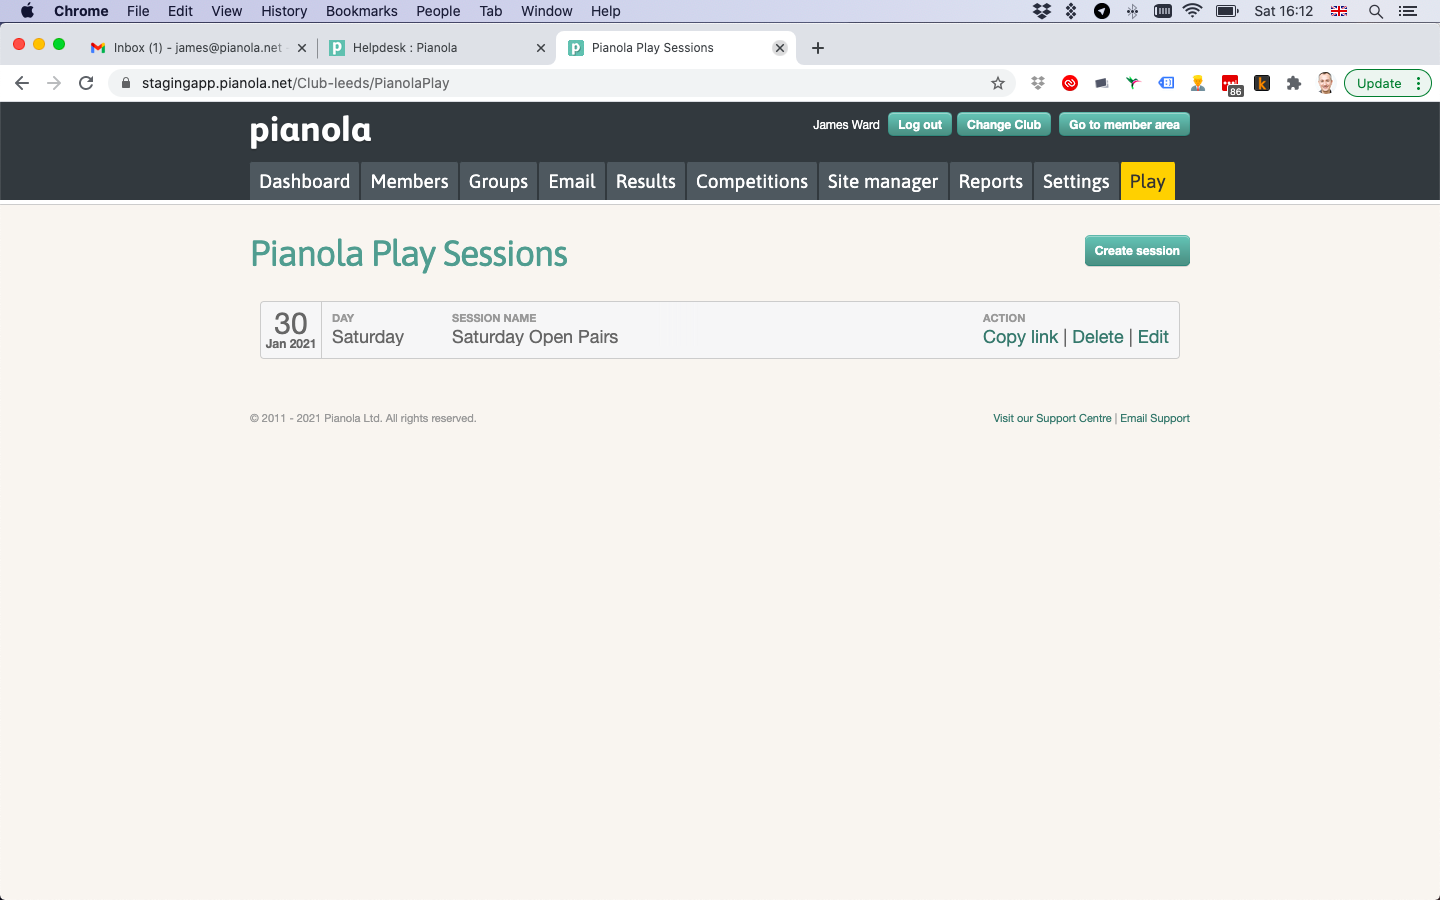The width and height of the screenshot is (1440, 900).
Task: Click the address bar URL field
Action: (x=560, y=83)
